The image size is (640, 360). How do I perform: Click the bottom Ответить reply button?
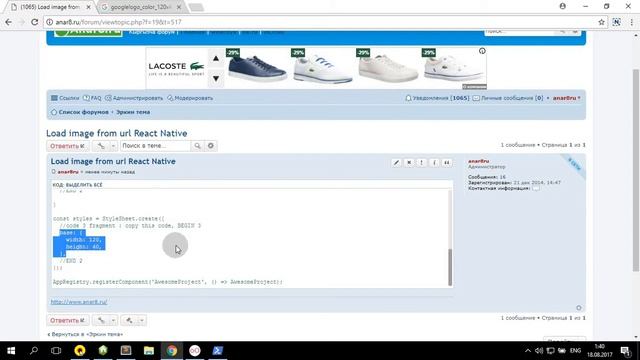point(67,320)
